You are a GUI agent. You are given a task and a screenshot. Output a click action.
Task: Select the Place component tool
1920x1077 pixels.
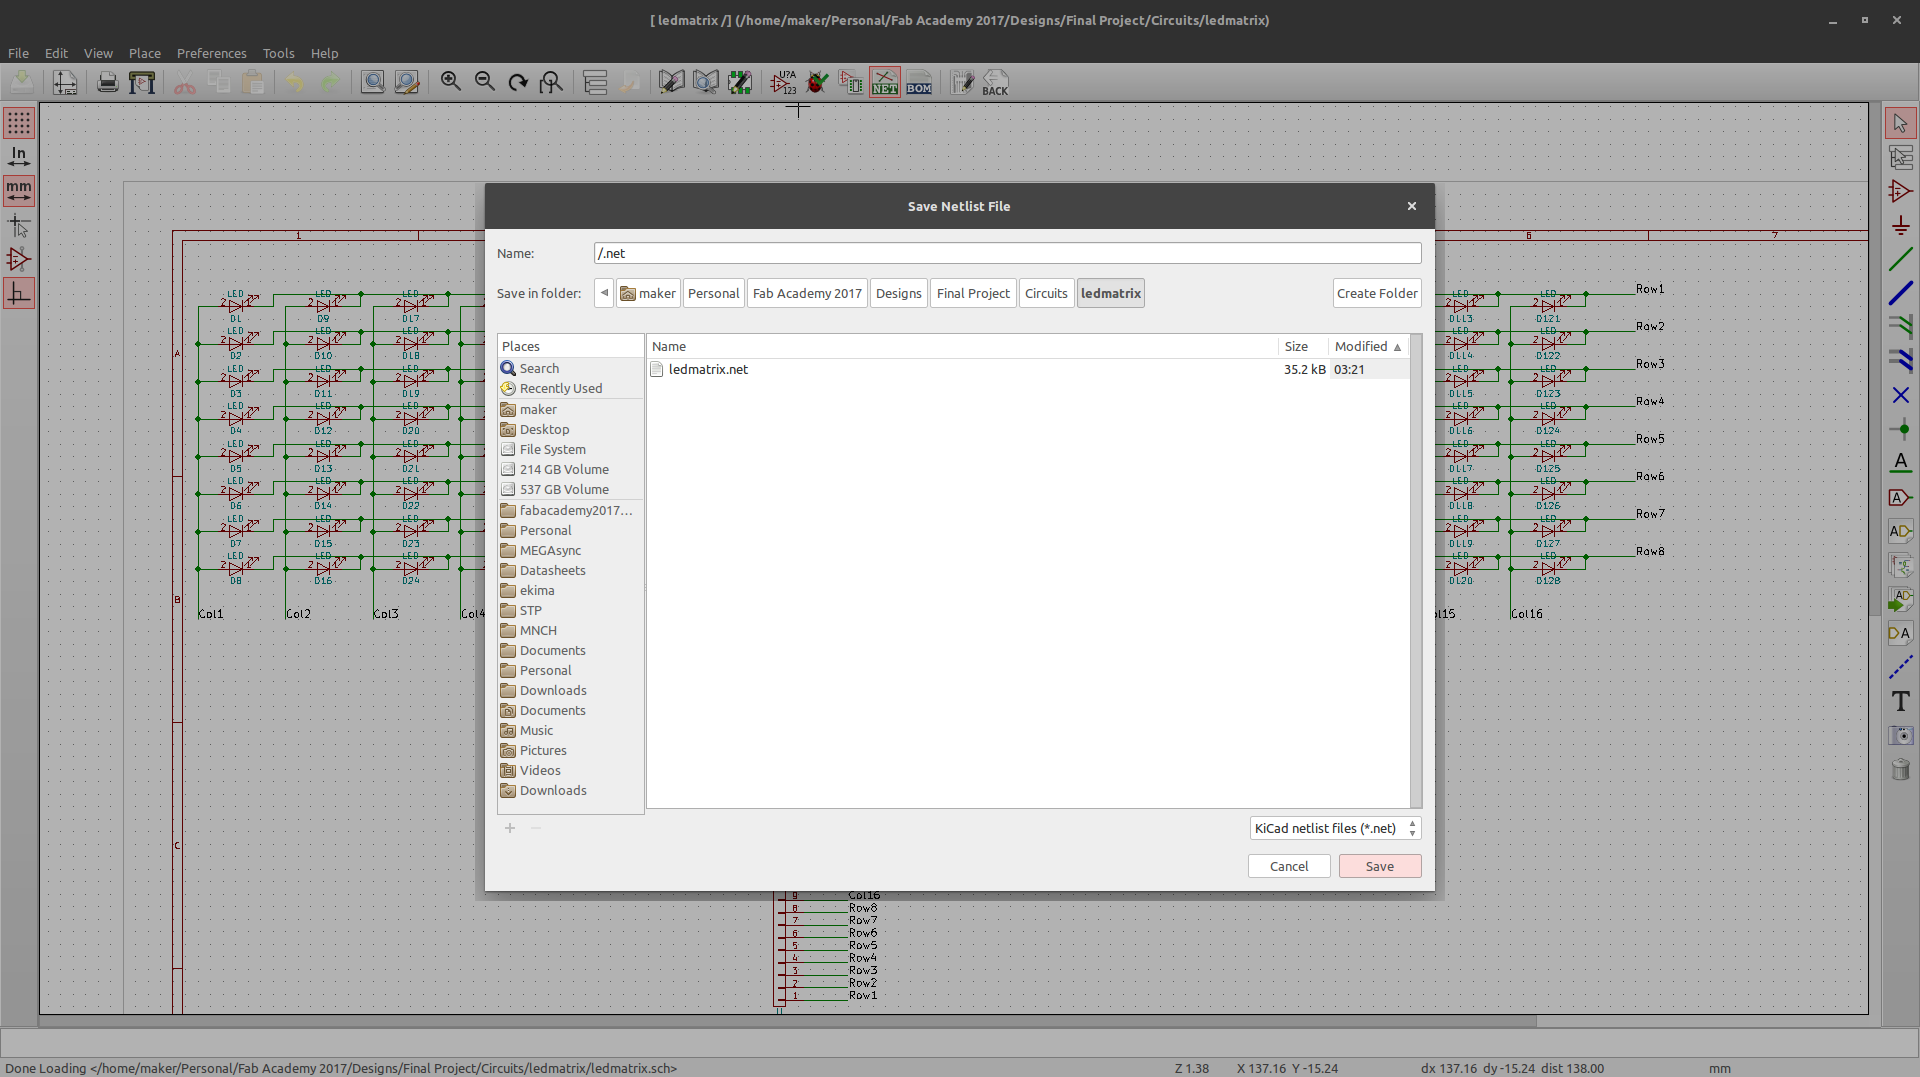pos(1901,191)
